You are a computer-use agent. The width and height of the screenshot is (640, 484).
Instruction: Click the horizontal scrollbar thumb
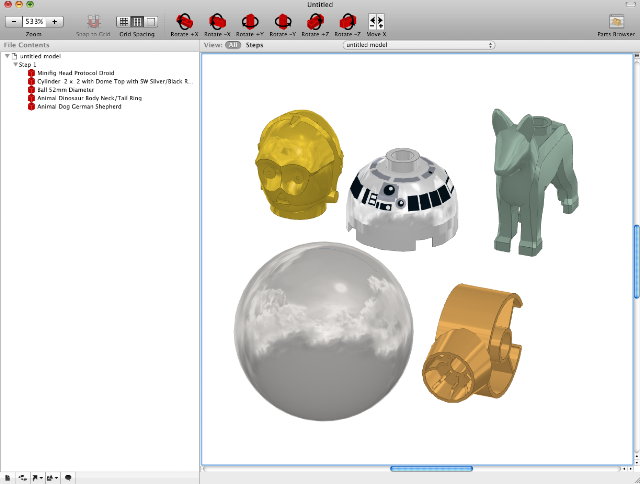[x=431, y=468]
